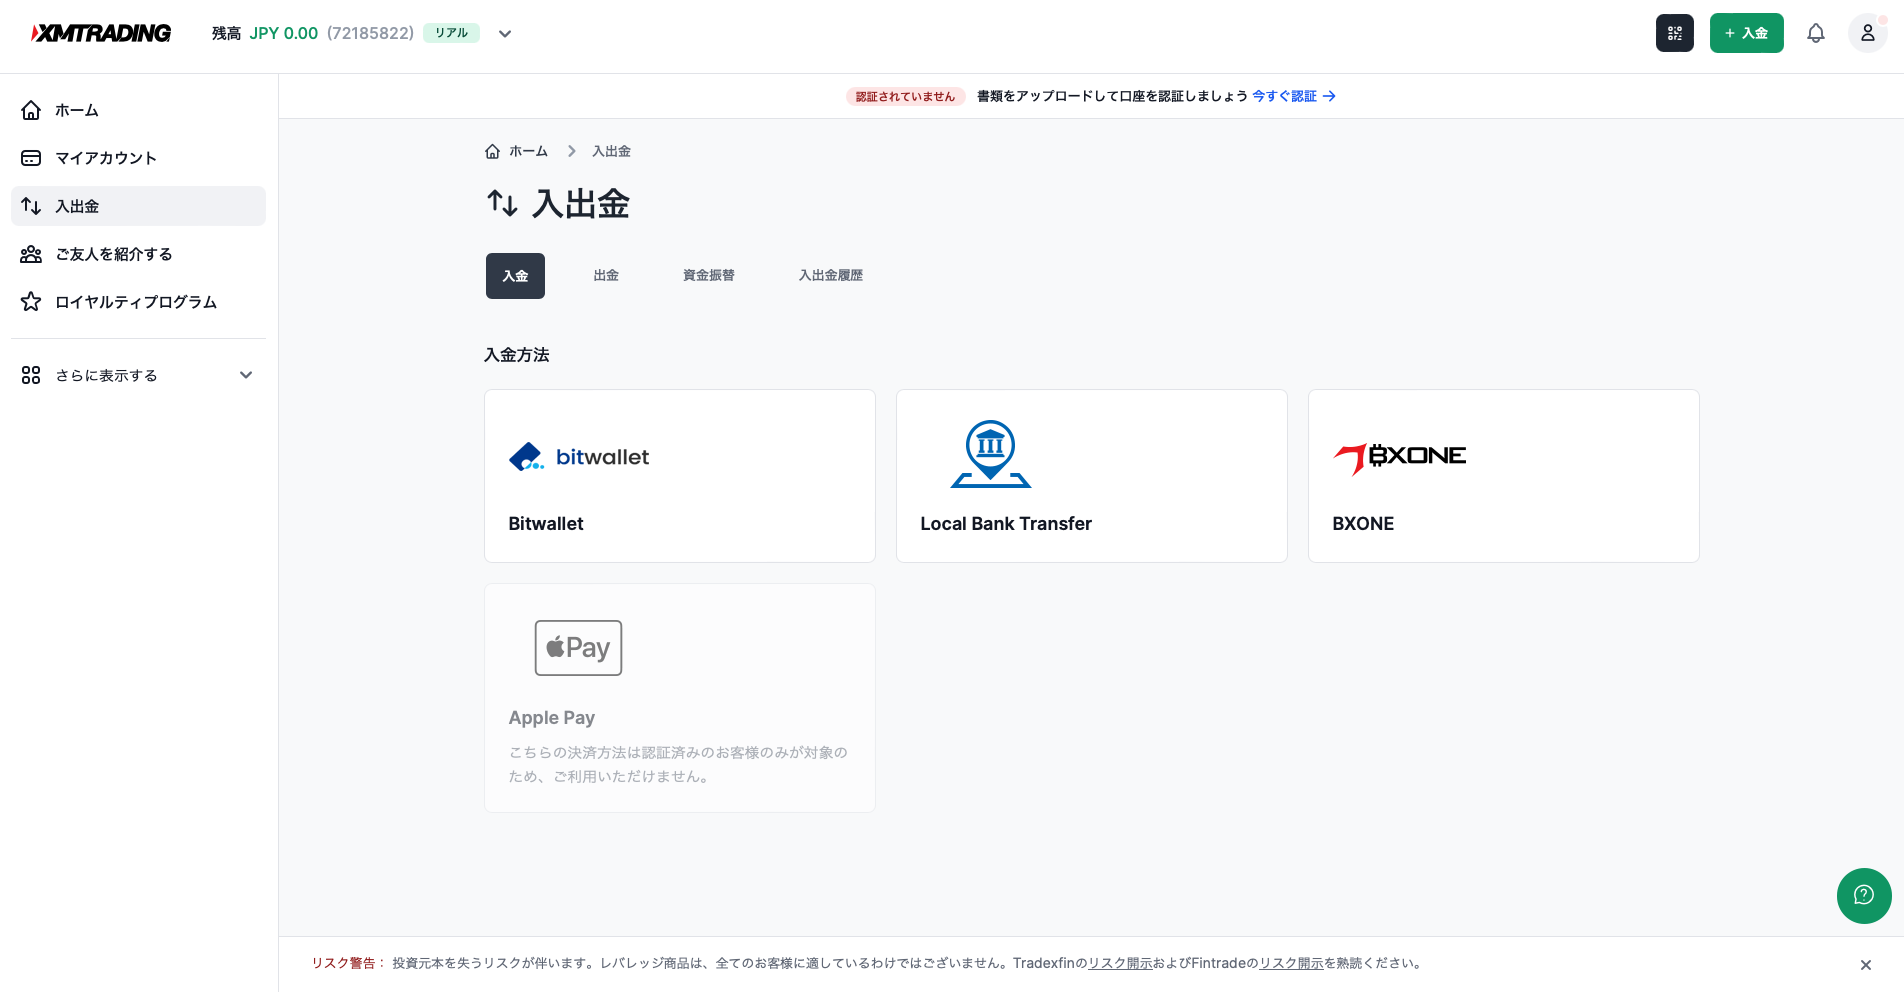Click the arrows icon beside sidebar 入出金

point(31,206)
